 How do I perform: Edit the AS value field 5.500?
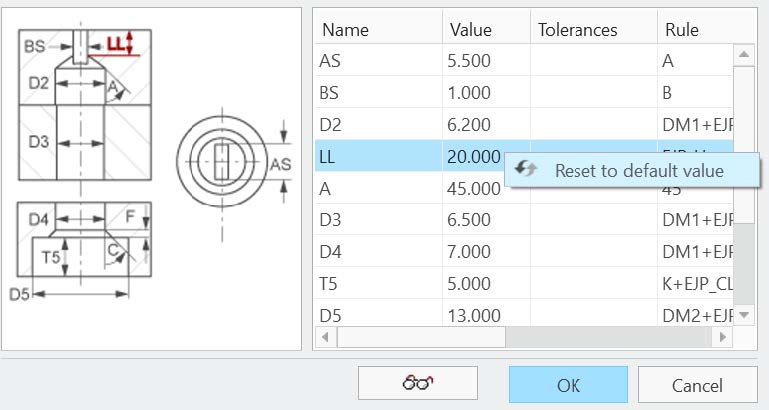click(x=471, y=60)
